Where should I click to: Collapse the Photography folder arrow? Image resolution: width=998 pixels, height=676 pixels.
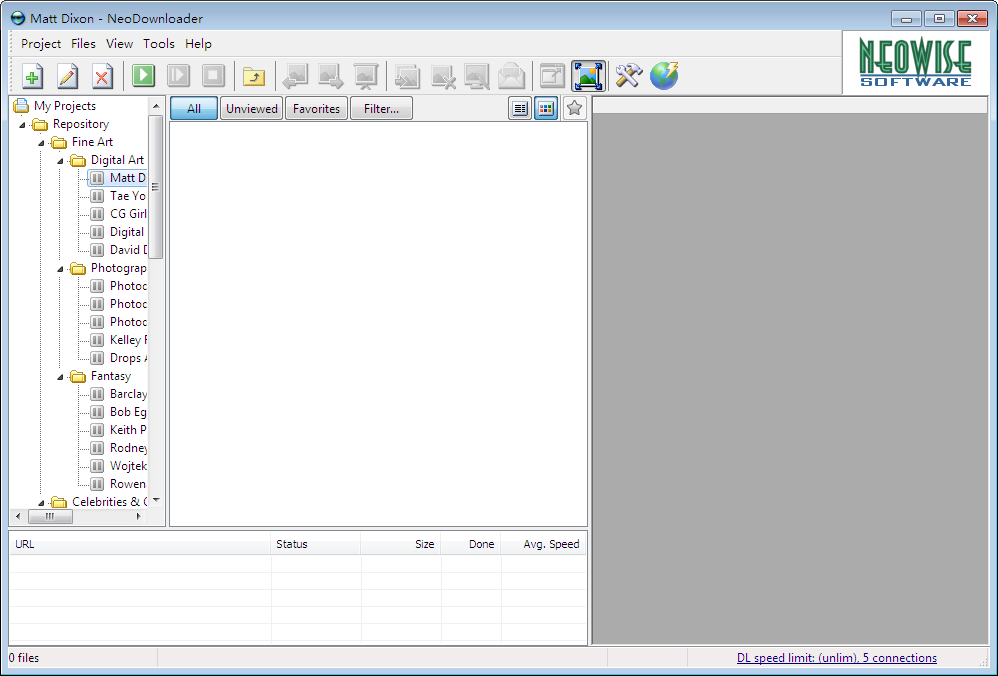tap(60, 269)
